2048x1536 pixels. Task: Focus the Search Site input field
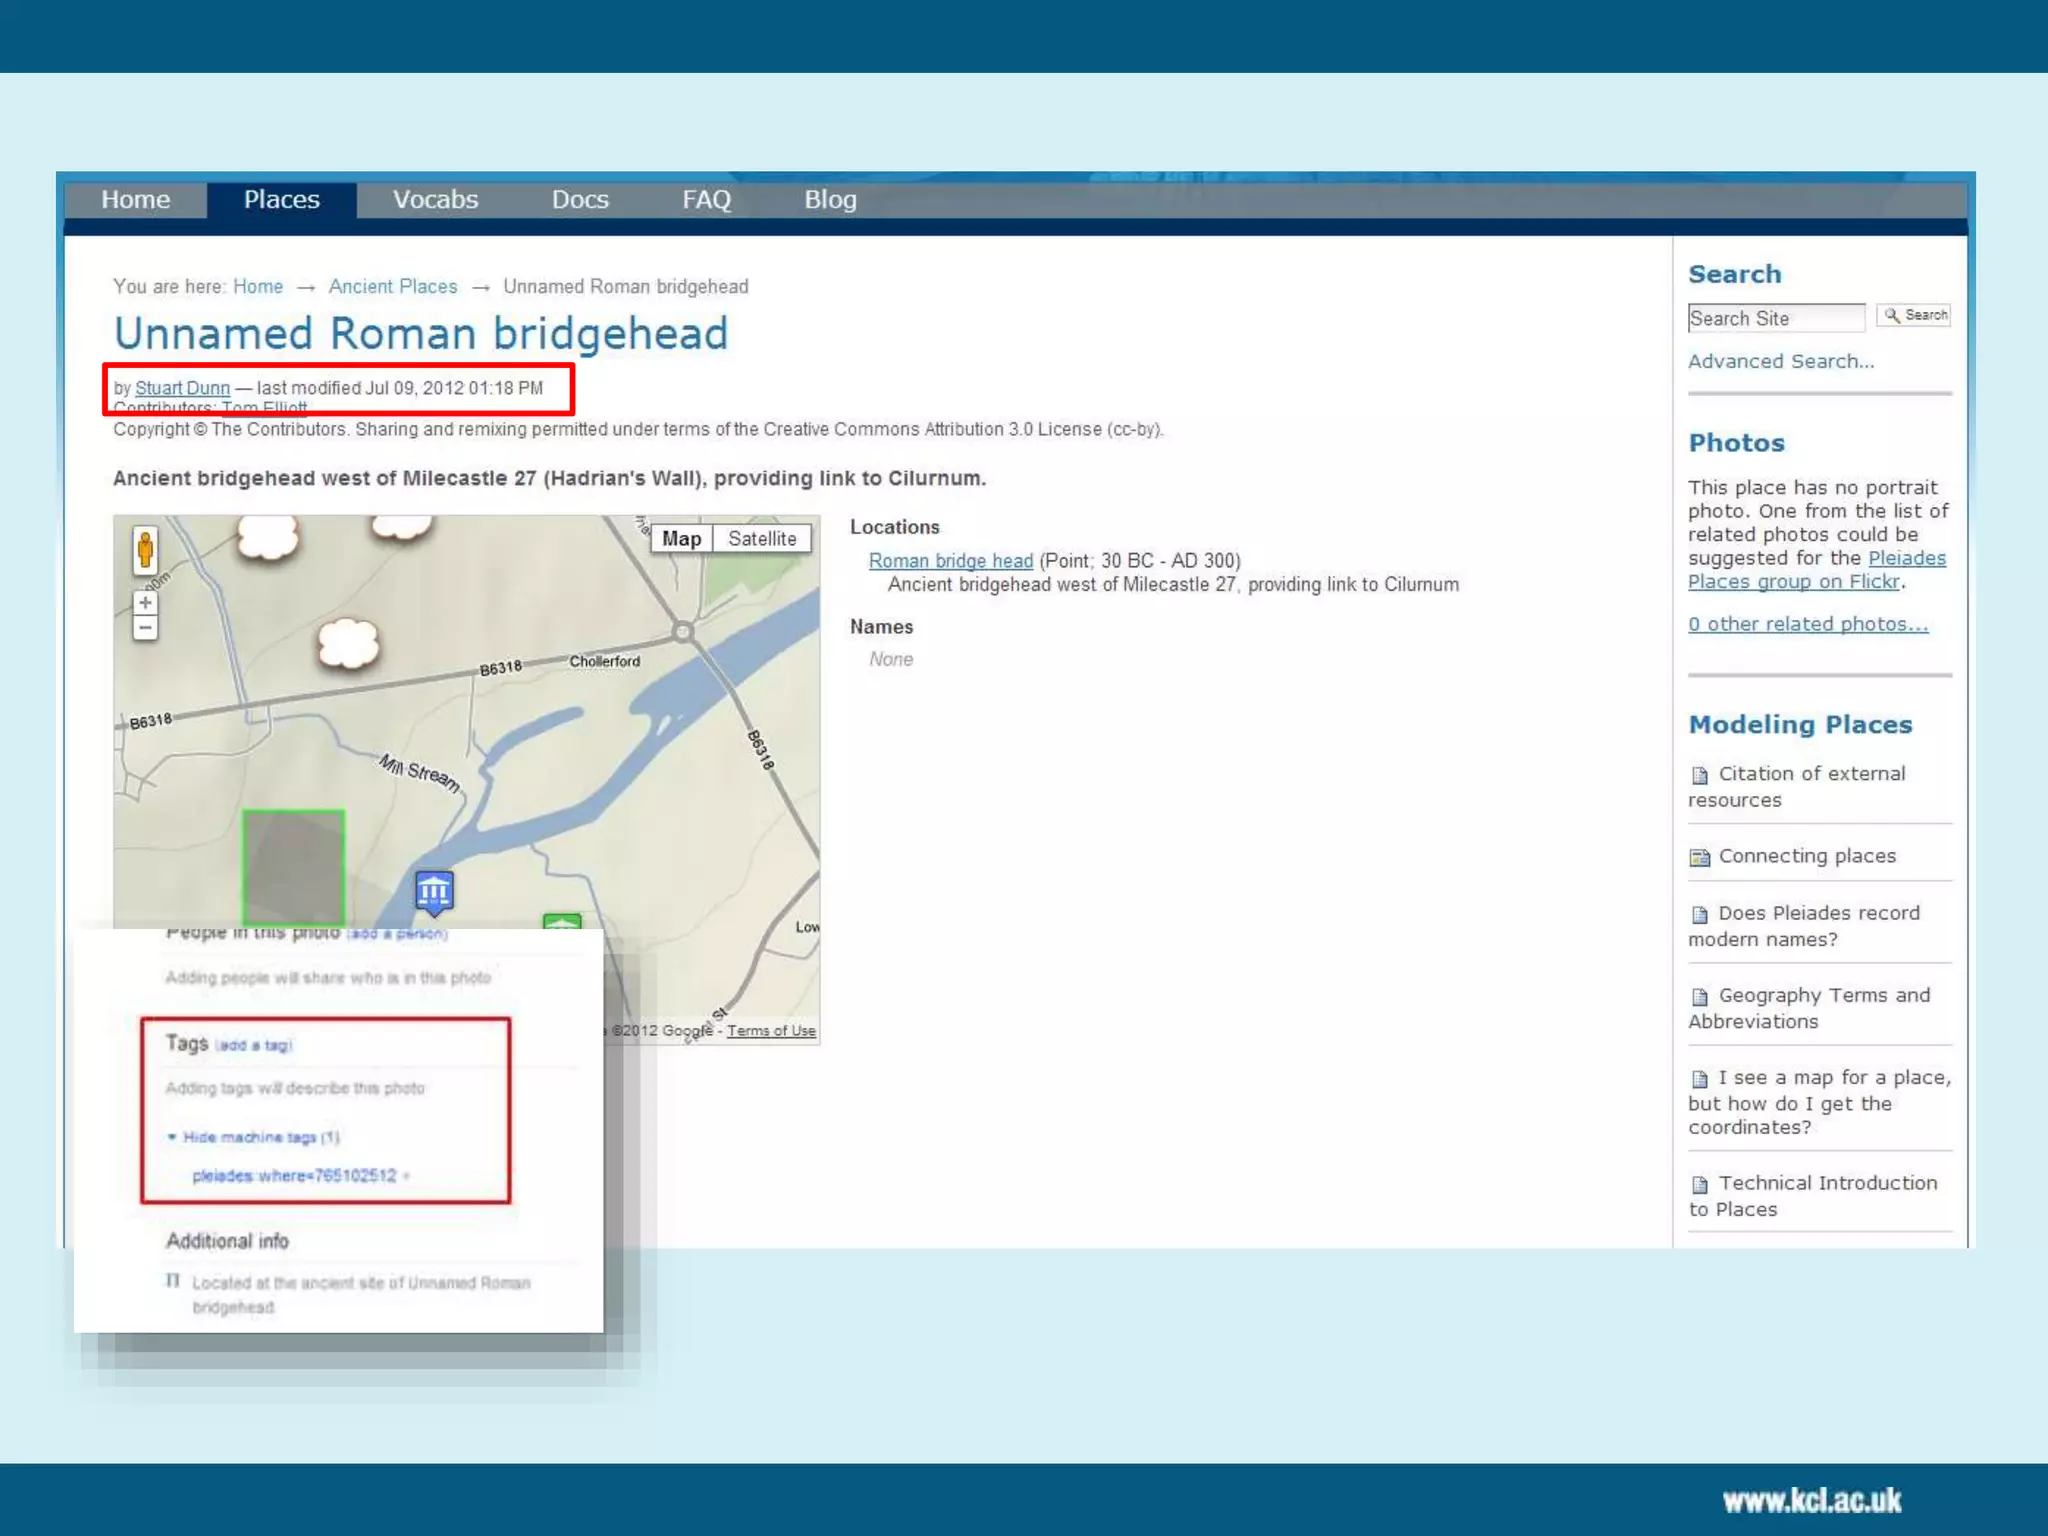pyautogui.click(x=1775, y=318)
